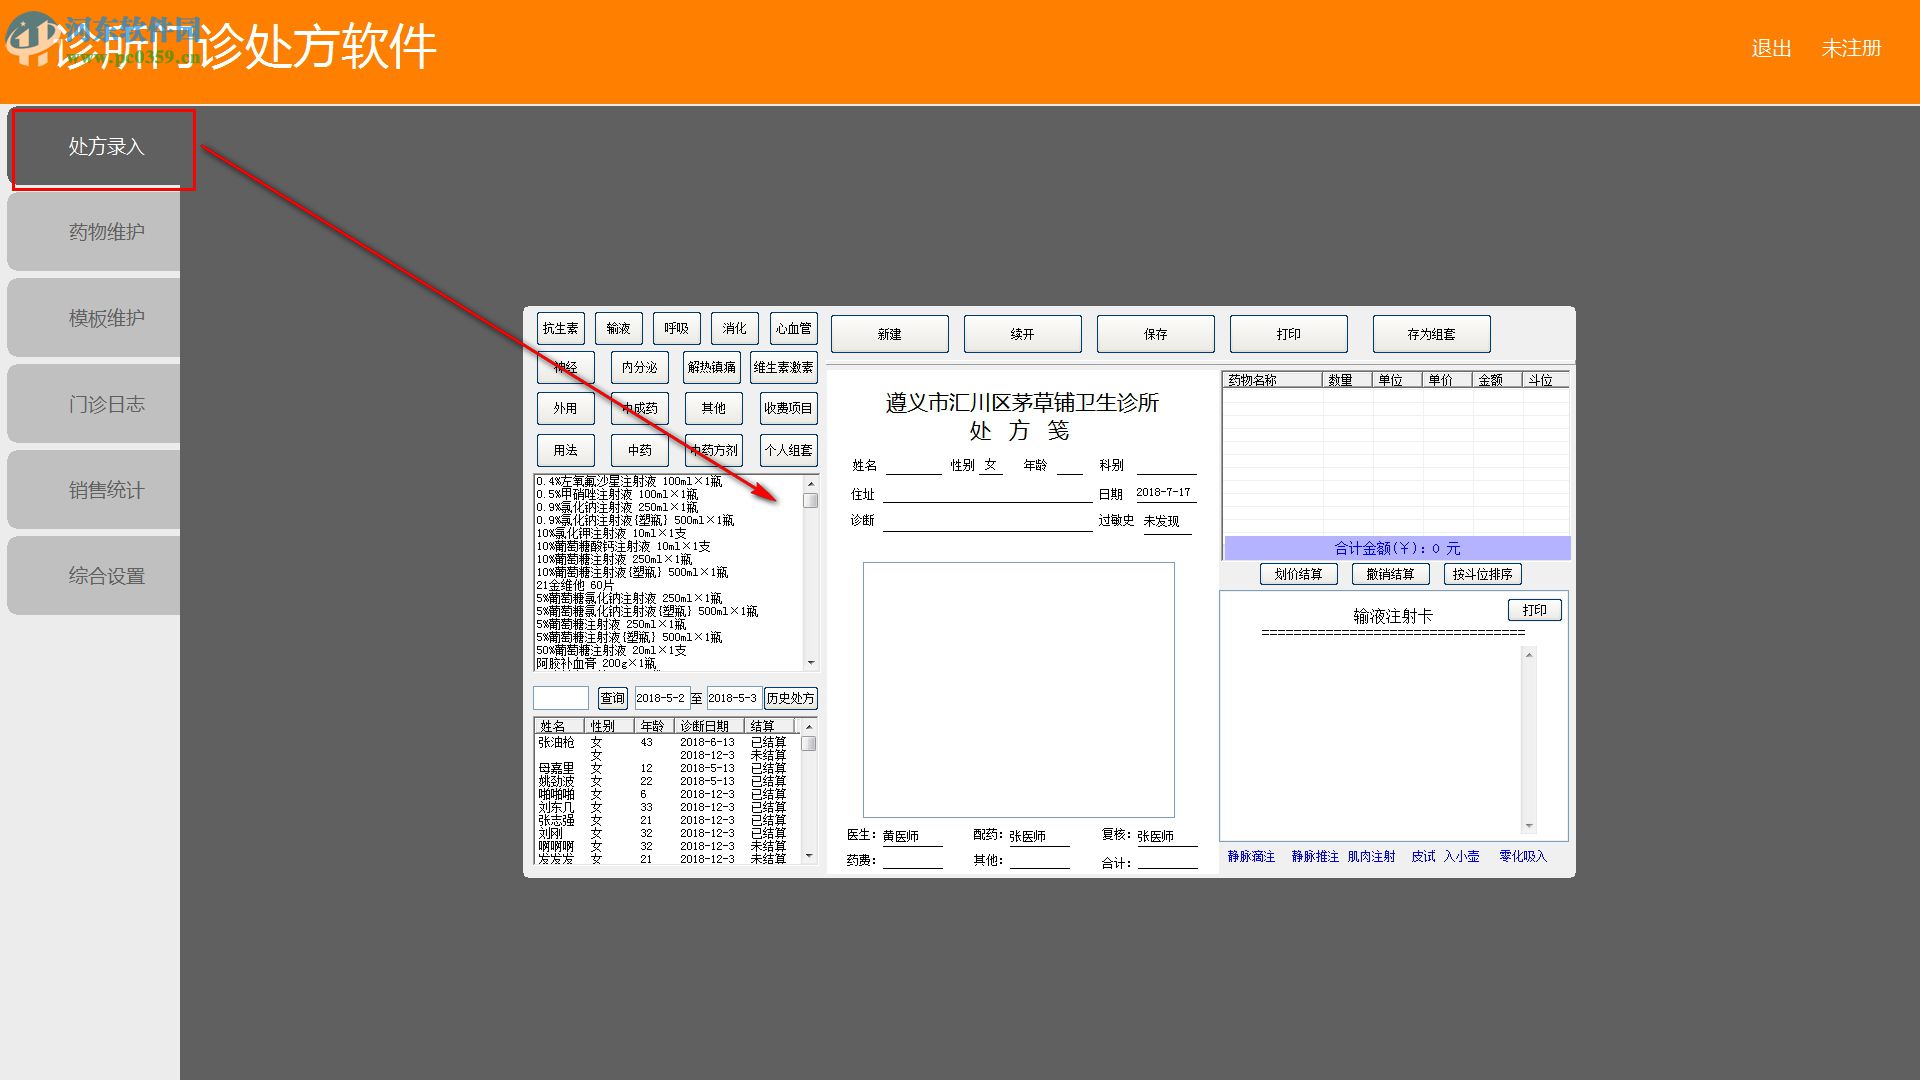Image resolution: width=1920 pixels, height=1080 pixels.
Task: Switch to 药物维护 sidebar tab
Action: pos(104,232)
